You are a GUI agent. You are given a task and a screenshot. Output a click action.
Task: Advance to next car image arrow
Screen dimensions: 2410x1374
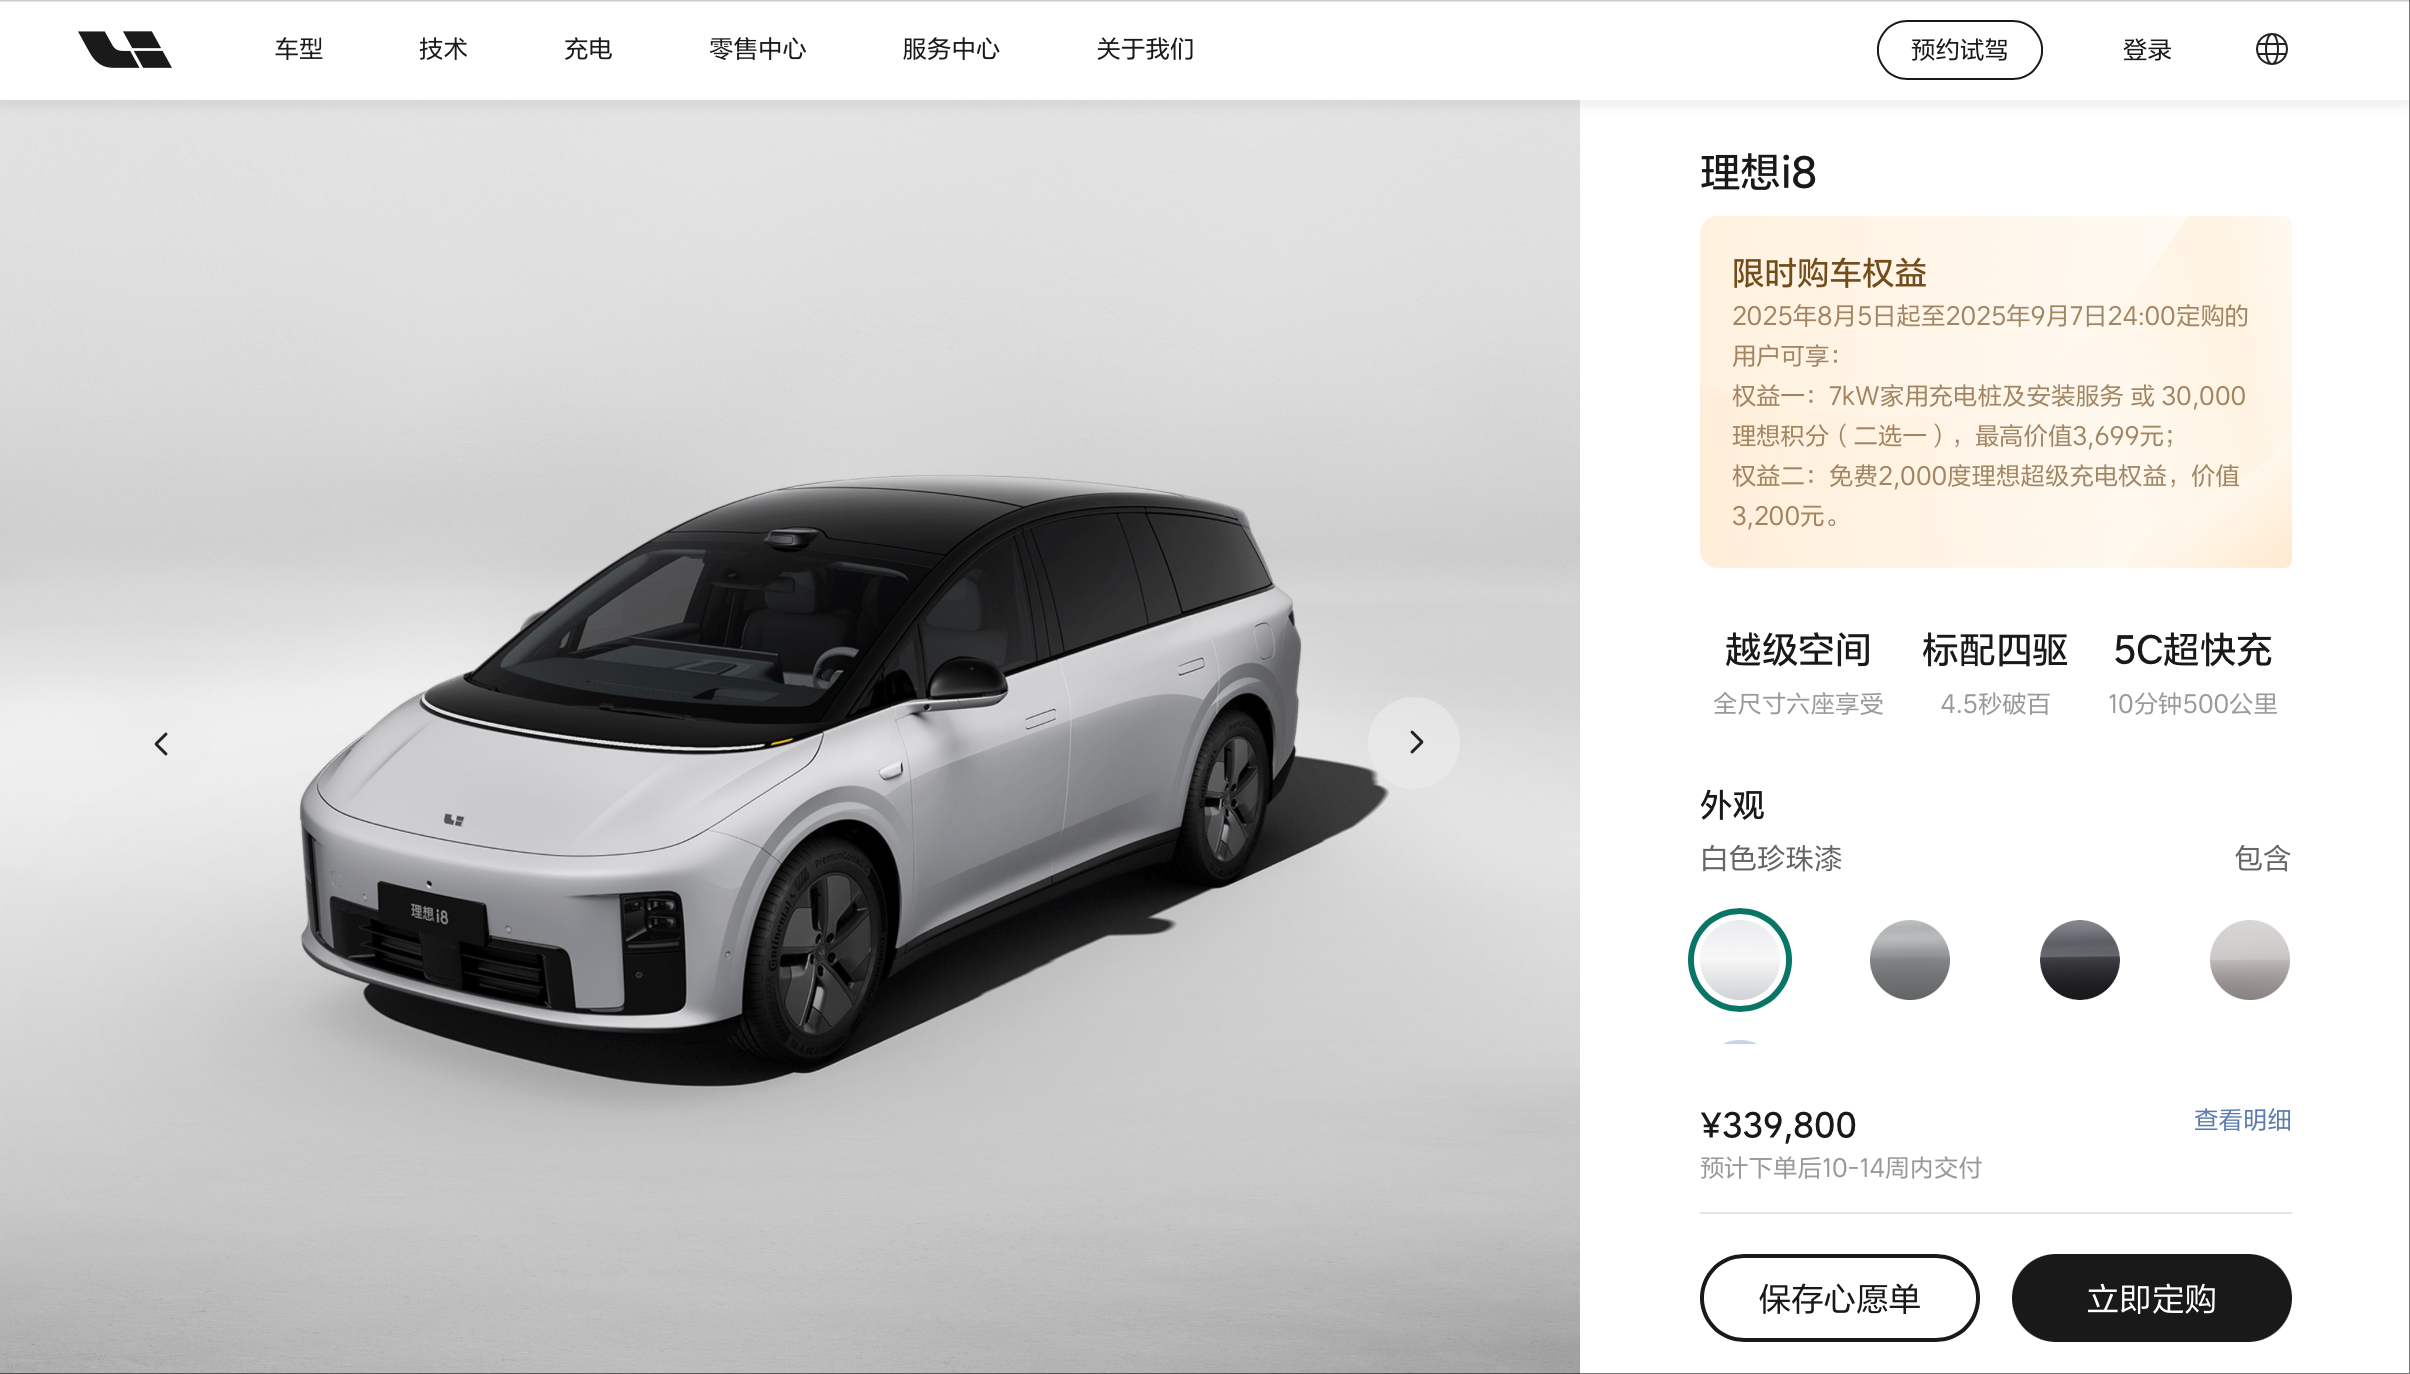[1415, 742]
